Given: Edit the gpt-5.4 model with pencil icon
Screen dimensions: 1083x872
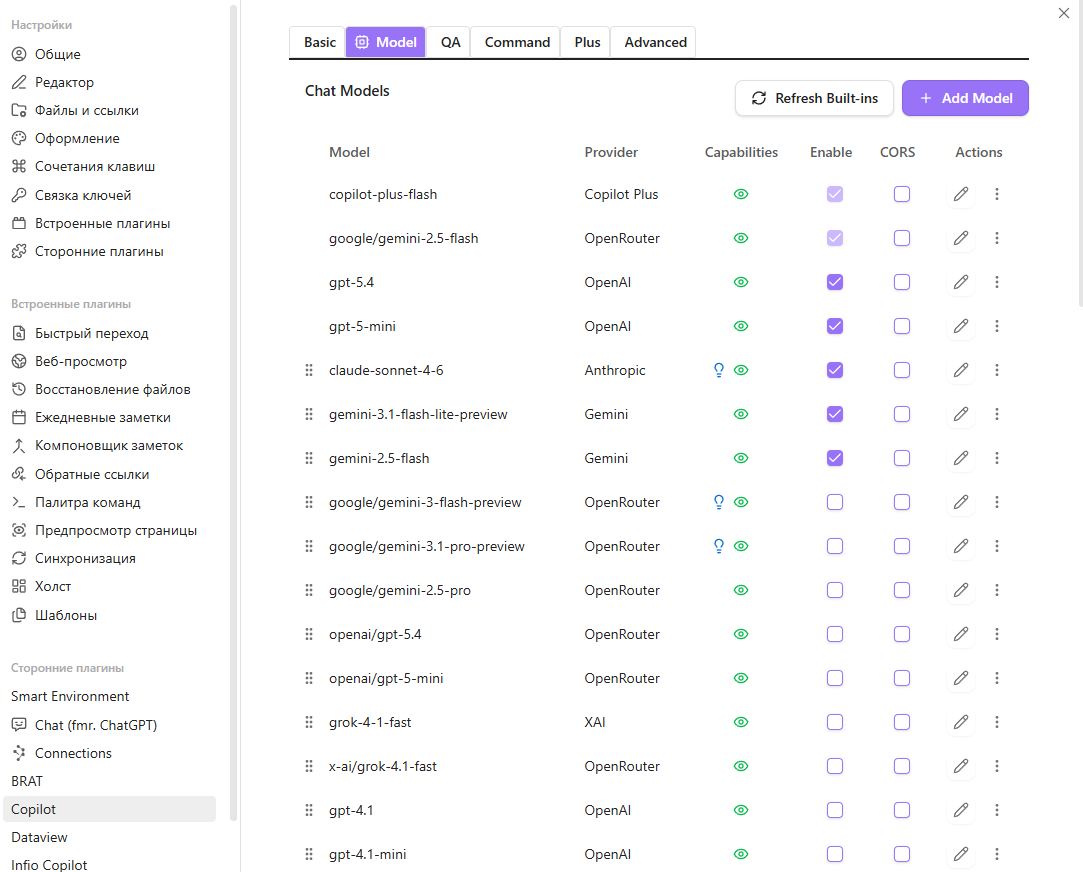Looking at the screenshot, I should coord(961,282).
